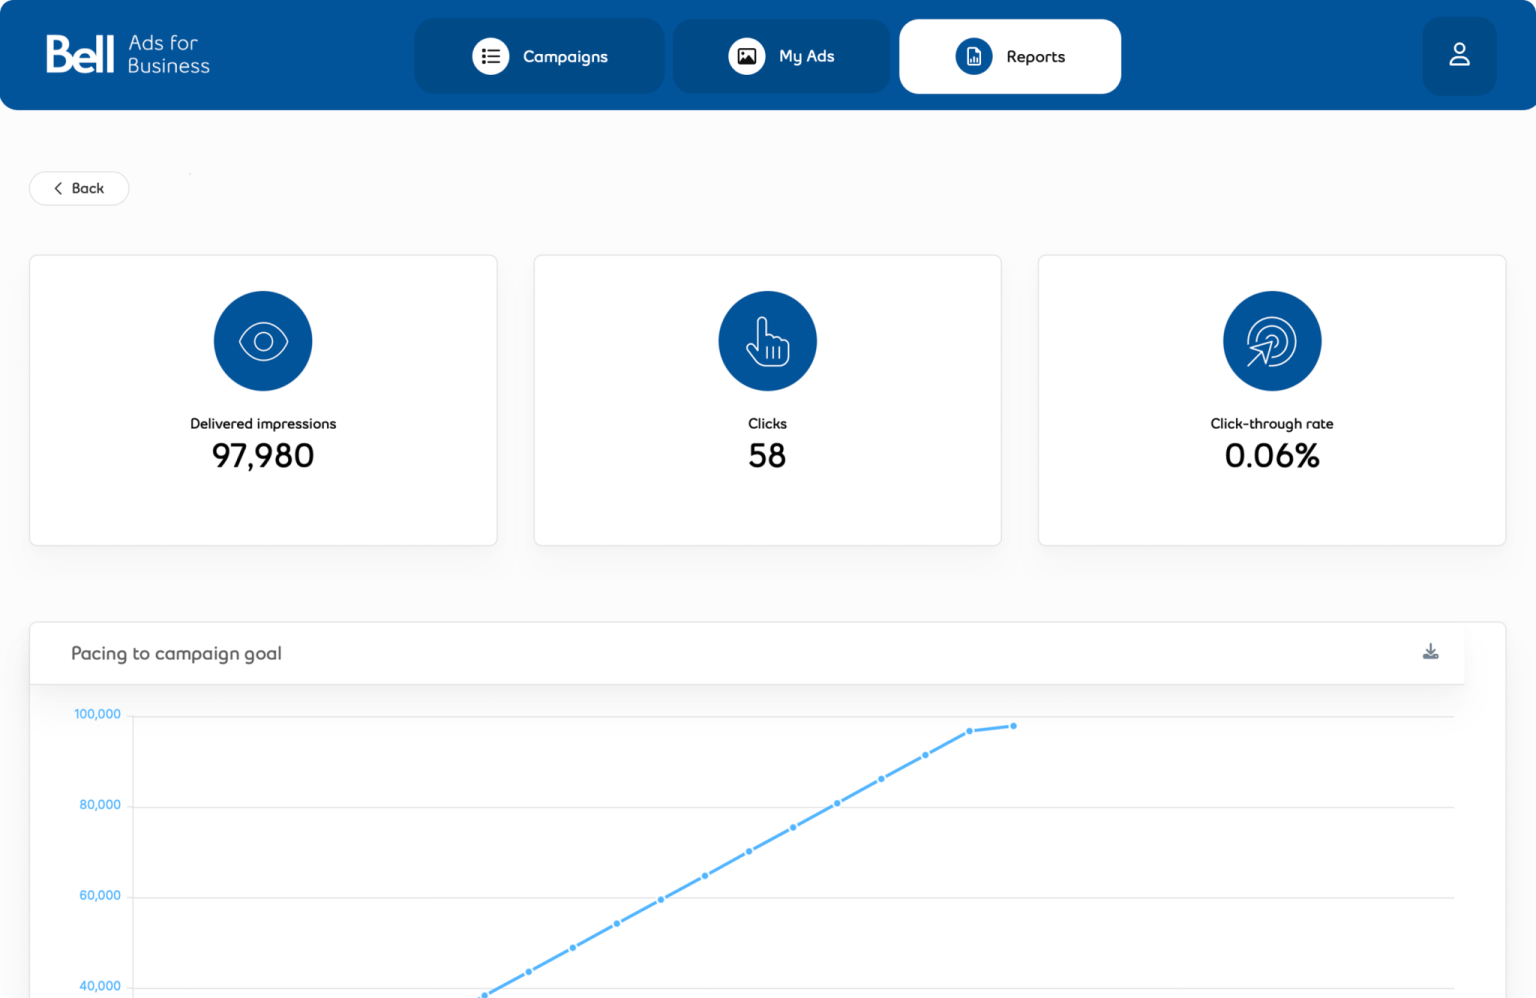The height and width of the screenshot is (998, 1536).
Task: Click the last data point on the pacing chart
Action: click(1012, 725)
